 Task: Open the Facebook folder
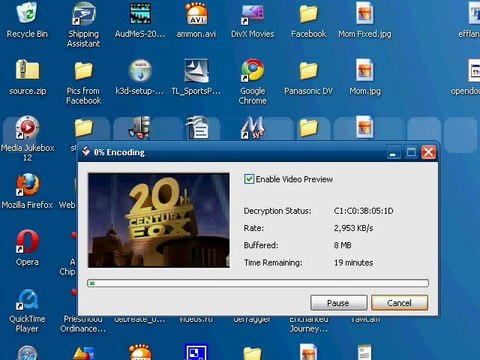point(309,20)
